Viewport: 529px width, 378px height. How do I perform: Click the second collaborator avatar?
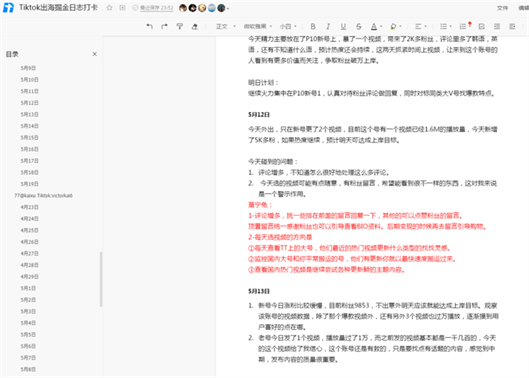pyautogui.click(x=192, y=8)
